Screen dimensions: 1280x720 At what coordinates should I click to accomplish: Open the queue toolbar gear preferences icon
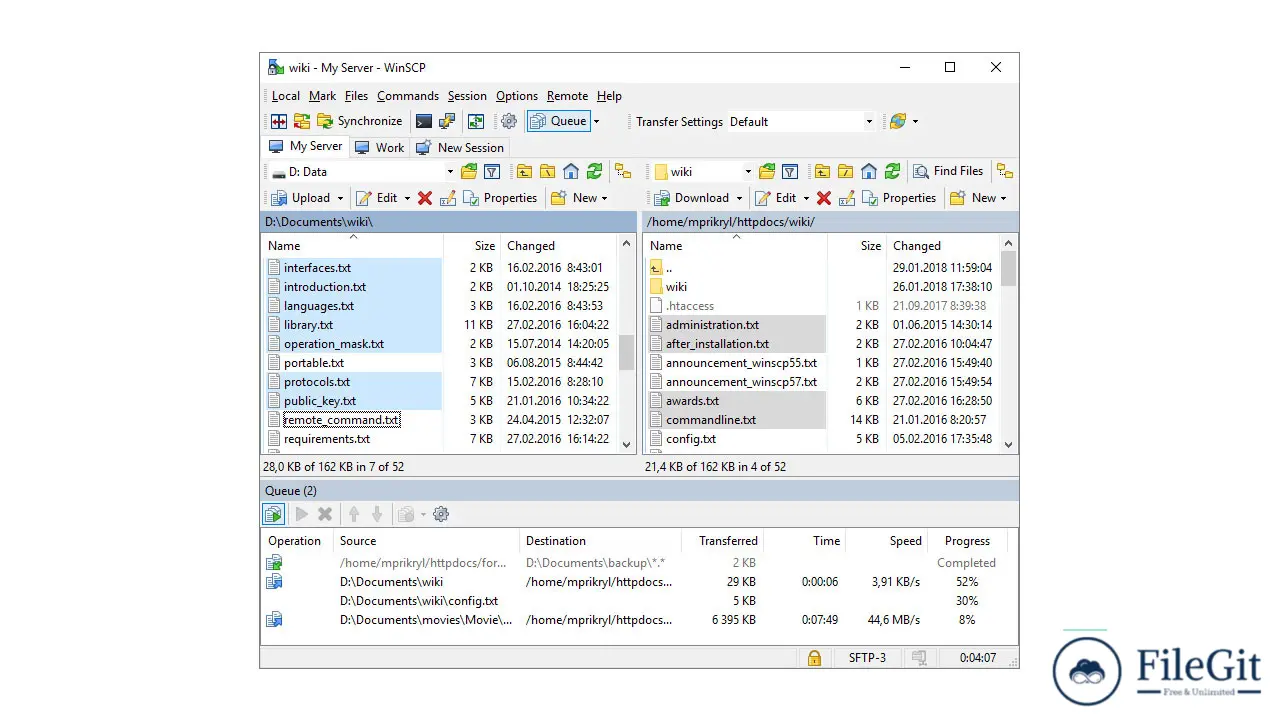(x=441, y=514)
